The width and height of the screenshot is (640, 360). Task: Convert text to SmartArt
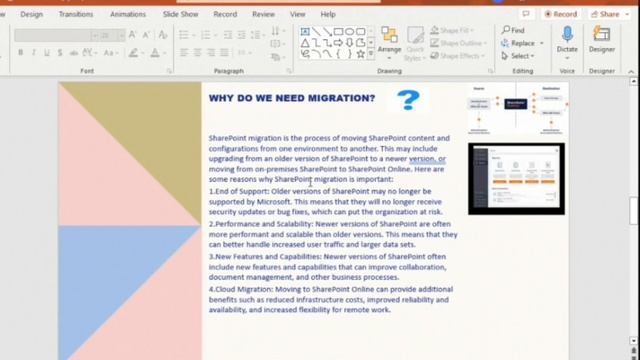[278, 57]
